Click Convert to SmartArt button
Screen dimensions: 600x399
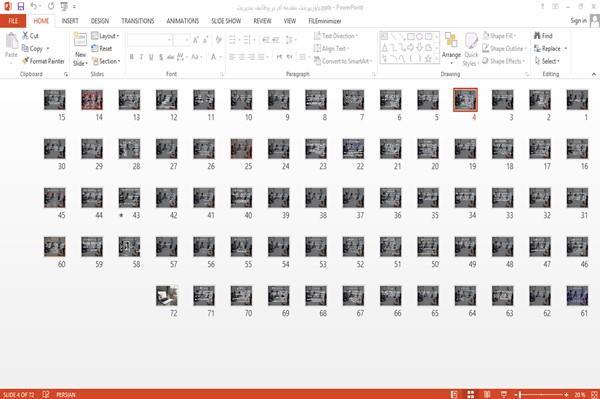click(x=343, y=61)
